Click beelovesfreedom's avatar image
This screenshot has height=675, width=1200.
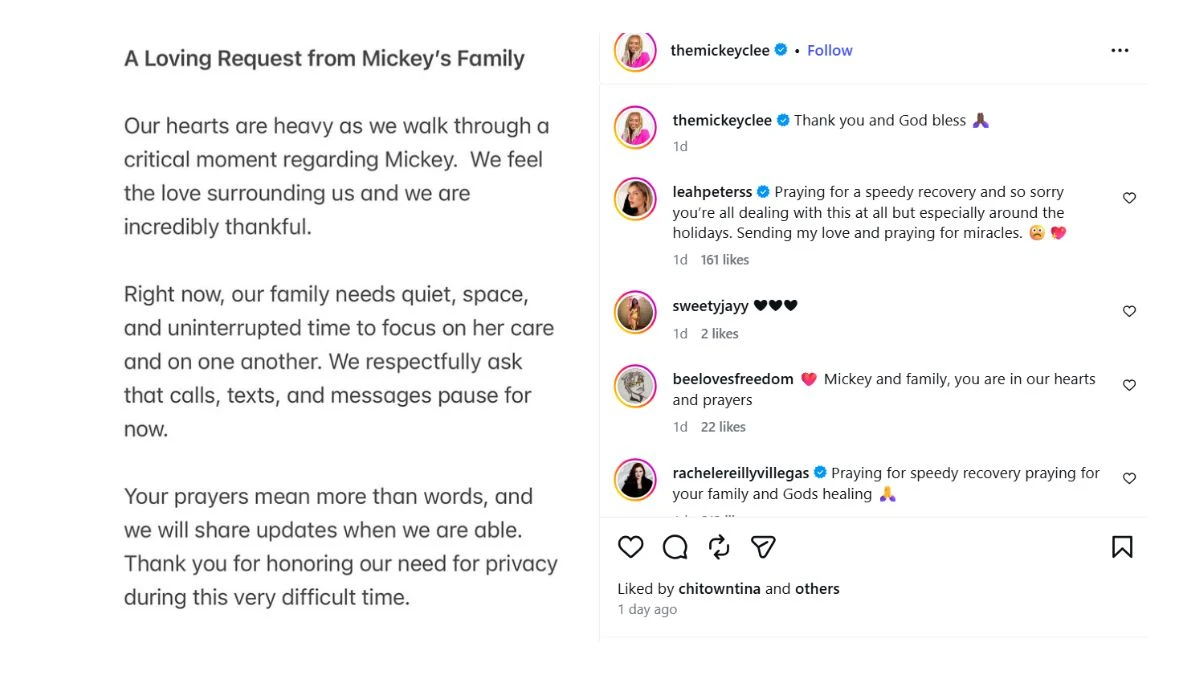pyautogui.click(x=635, y=388)
